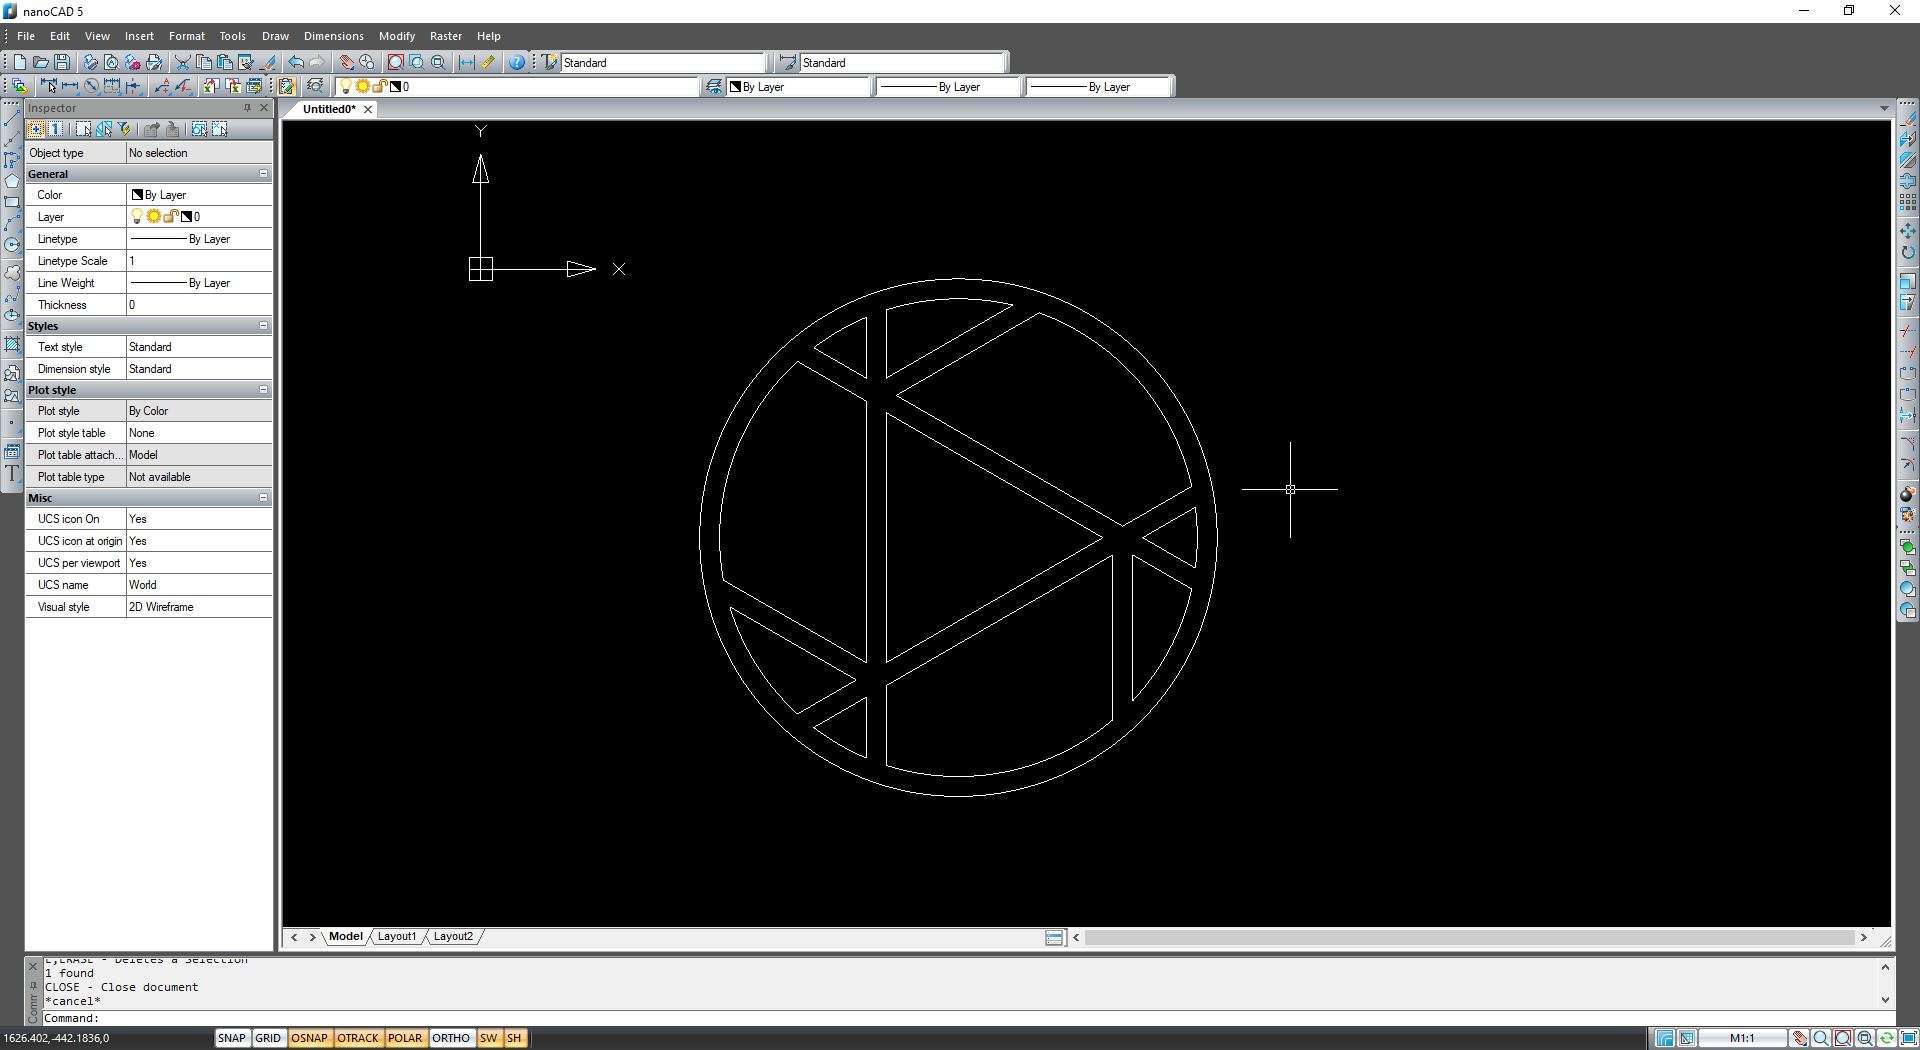1920x1050 pixels.
Task: Select the Ellipse tool in draw toolbar
Action: click(x=12, y=316)
